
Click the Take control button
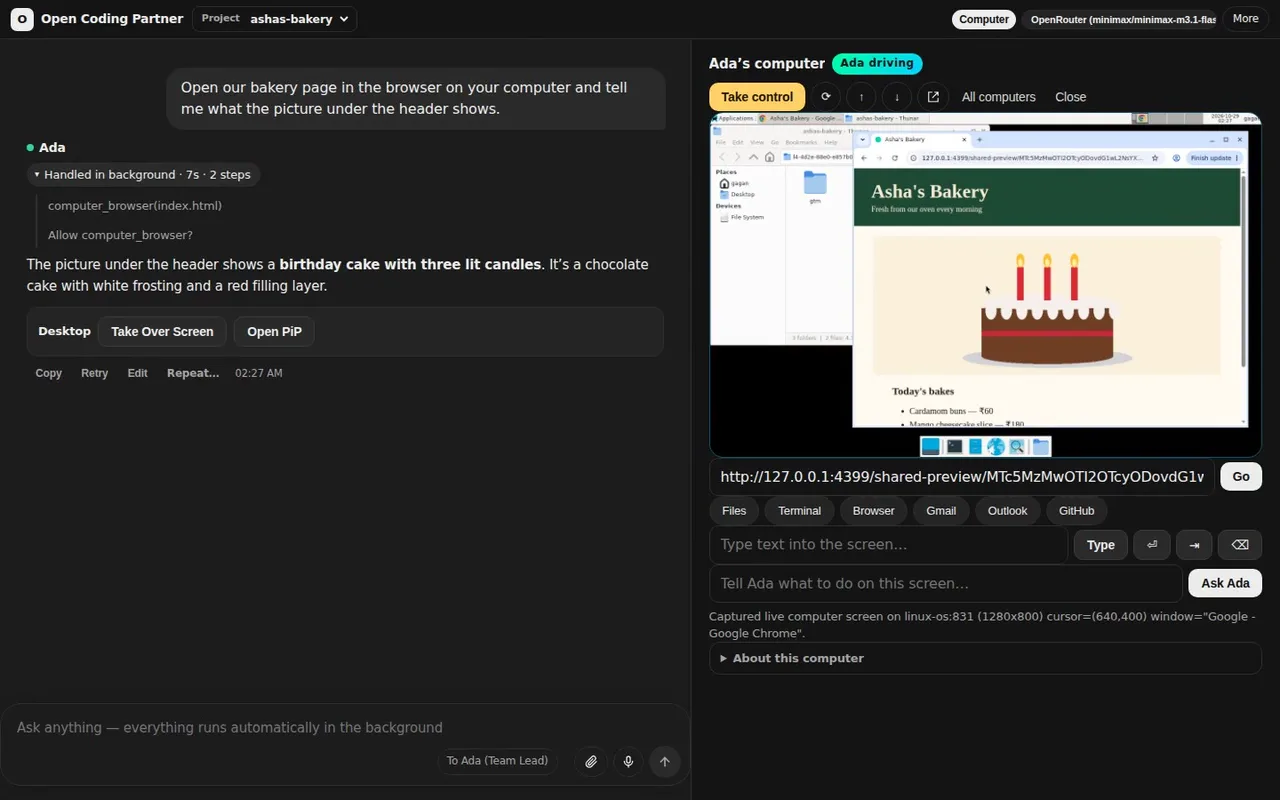click(x=757, y=97)
